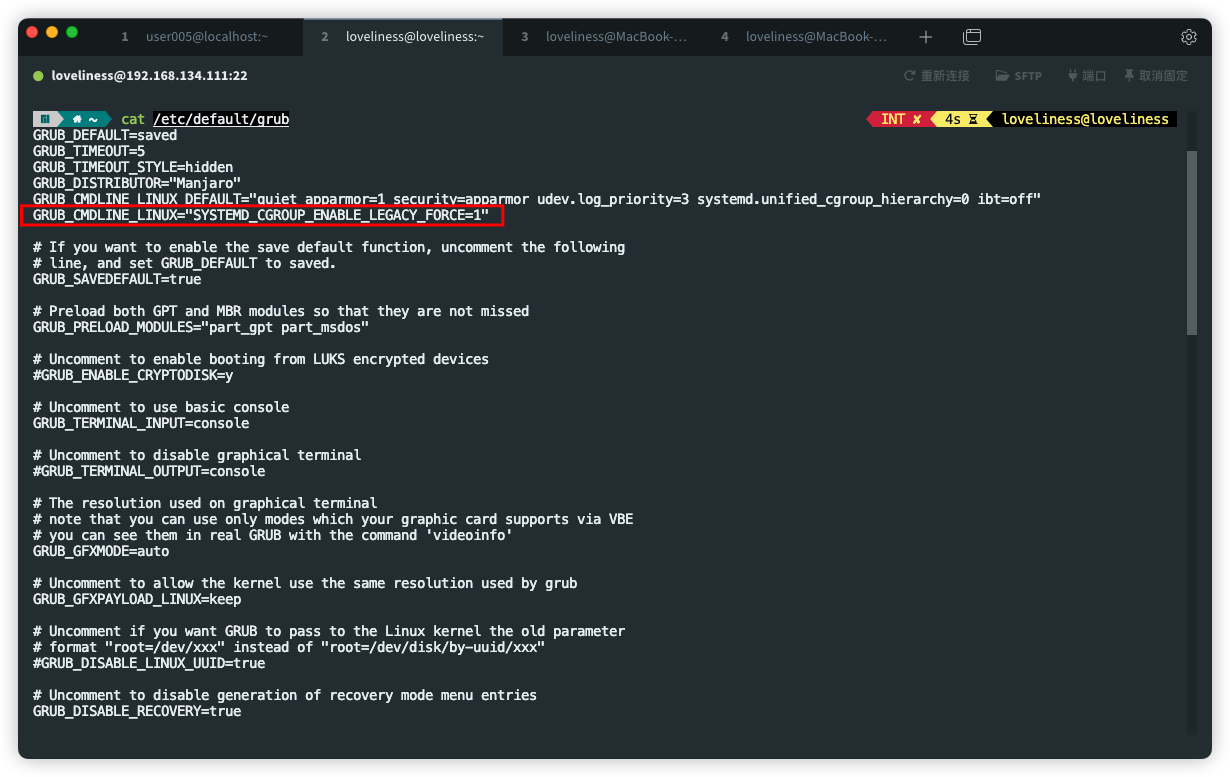Click the home directory prompt segment

point(85,119)
